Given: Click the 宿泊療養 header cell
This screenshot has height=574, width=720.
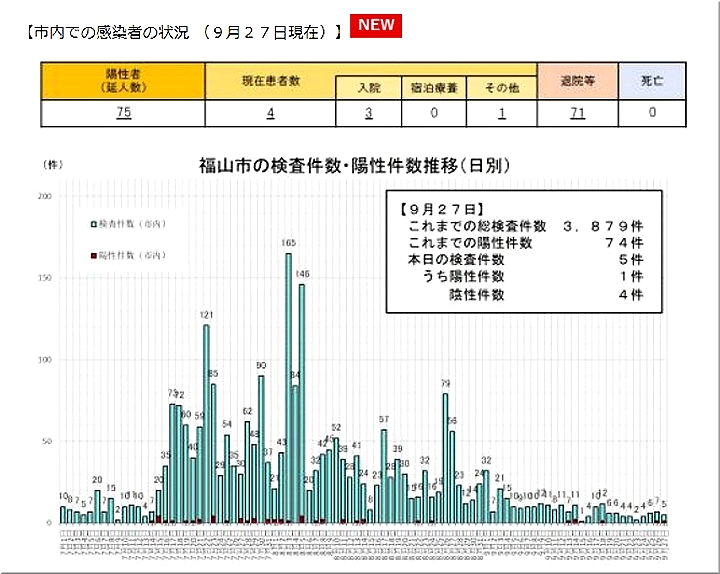Looking at the screenshot, I should click(x=435, y=89).
